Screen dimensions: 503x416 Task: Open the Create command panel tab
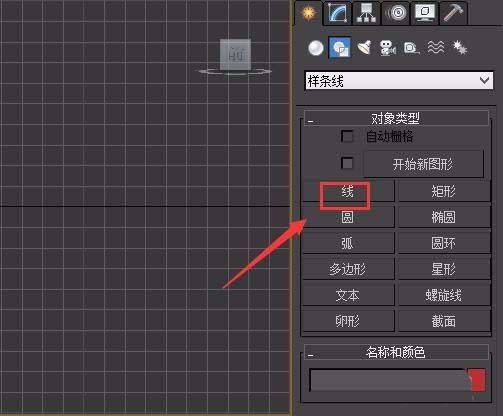308,13
